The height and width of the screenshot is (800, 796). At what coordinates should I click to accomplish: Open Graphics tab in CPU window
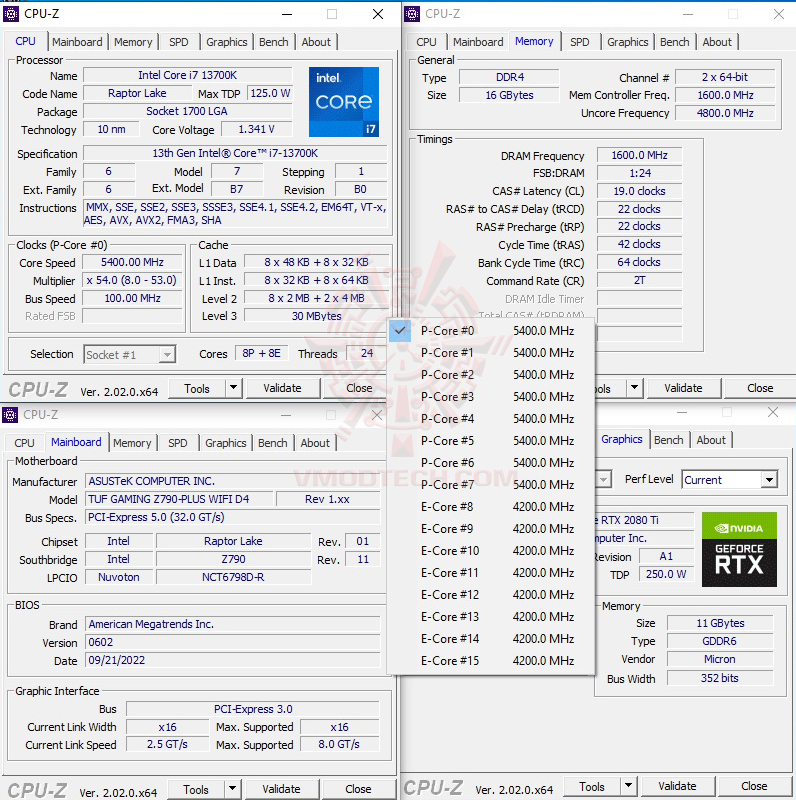[x=227, y=42]
